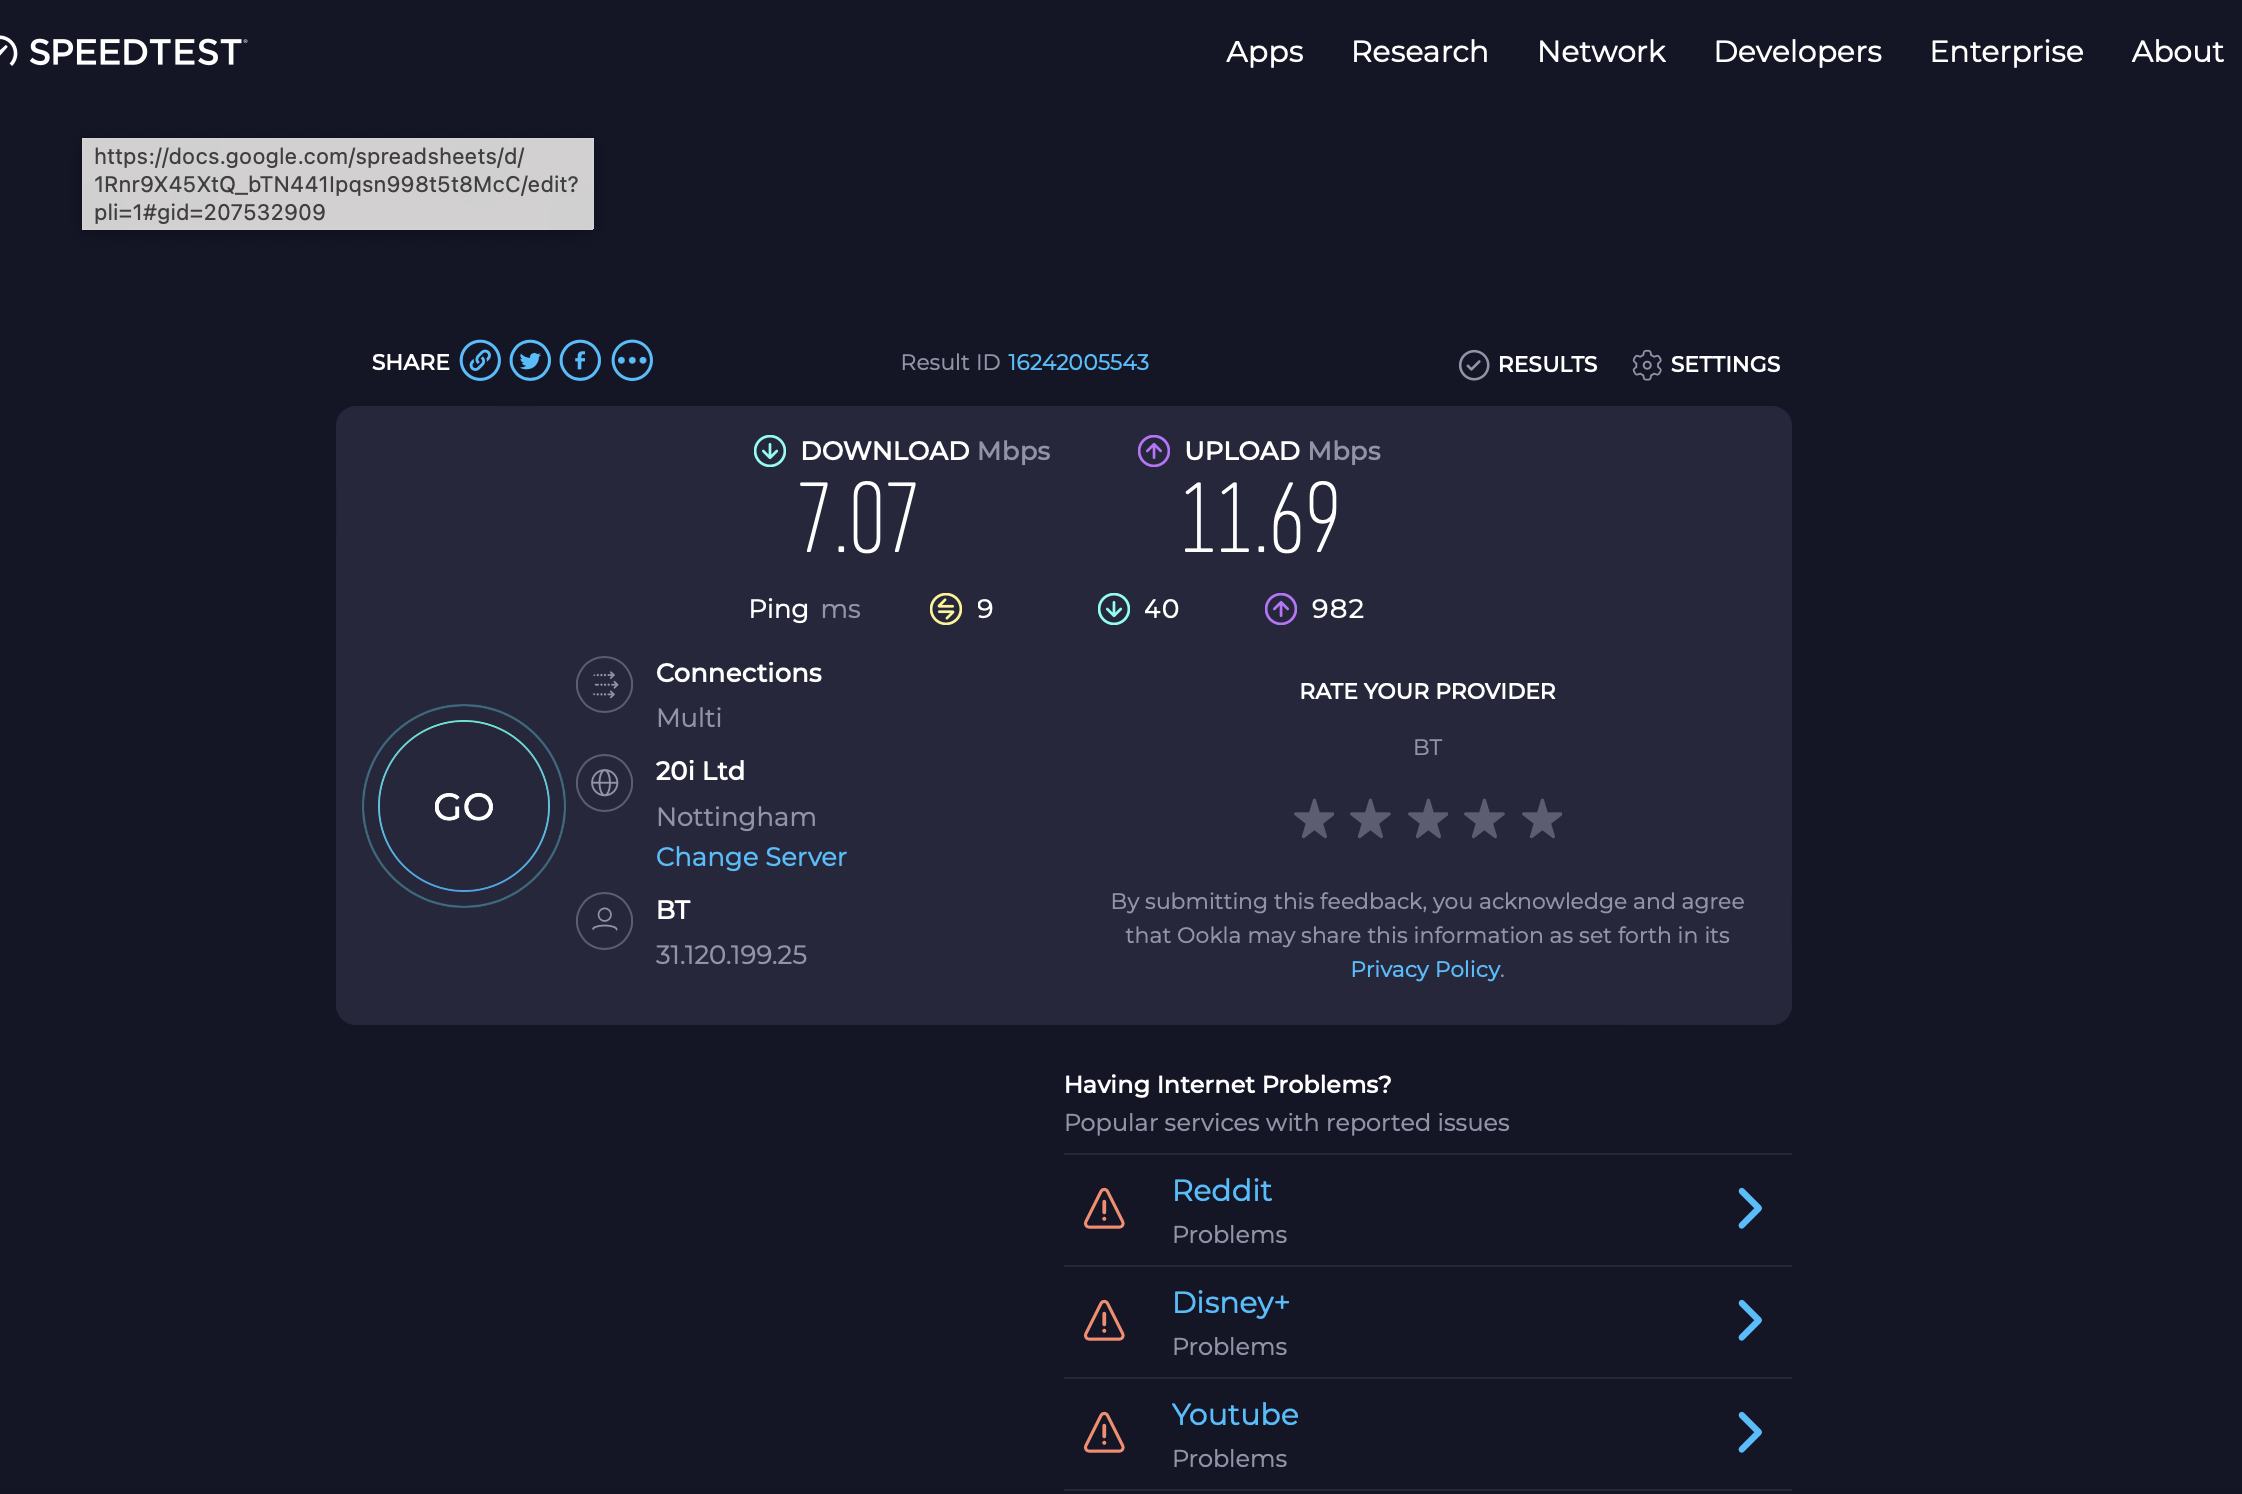The image size is (2242, 1494).
Task: Click the Connections mode icon
Action: [x=604, y=685]
